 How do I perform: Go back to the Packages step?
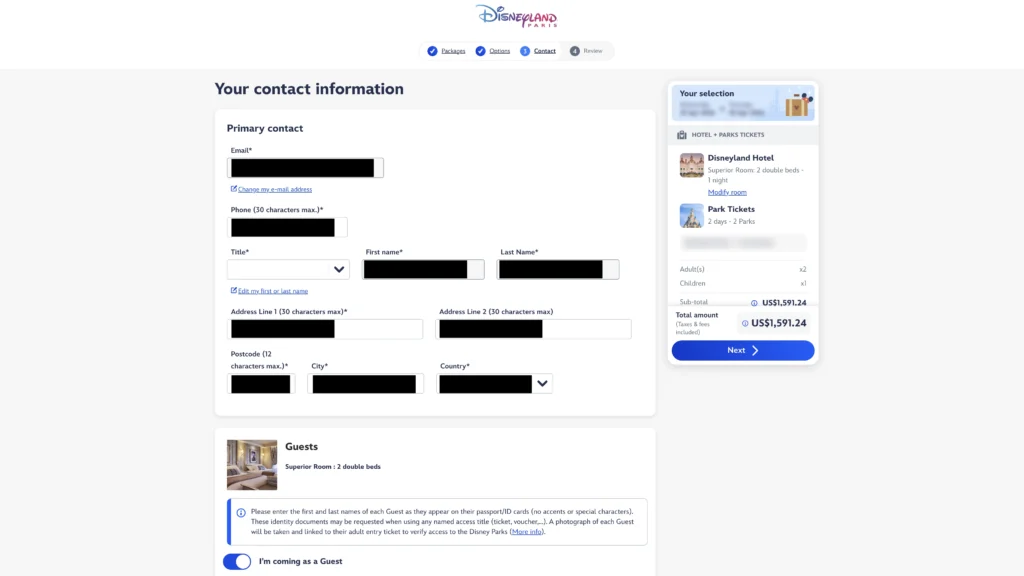[453, 51]
